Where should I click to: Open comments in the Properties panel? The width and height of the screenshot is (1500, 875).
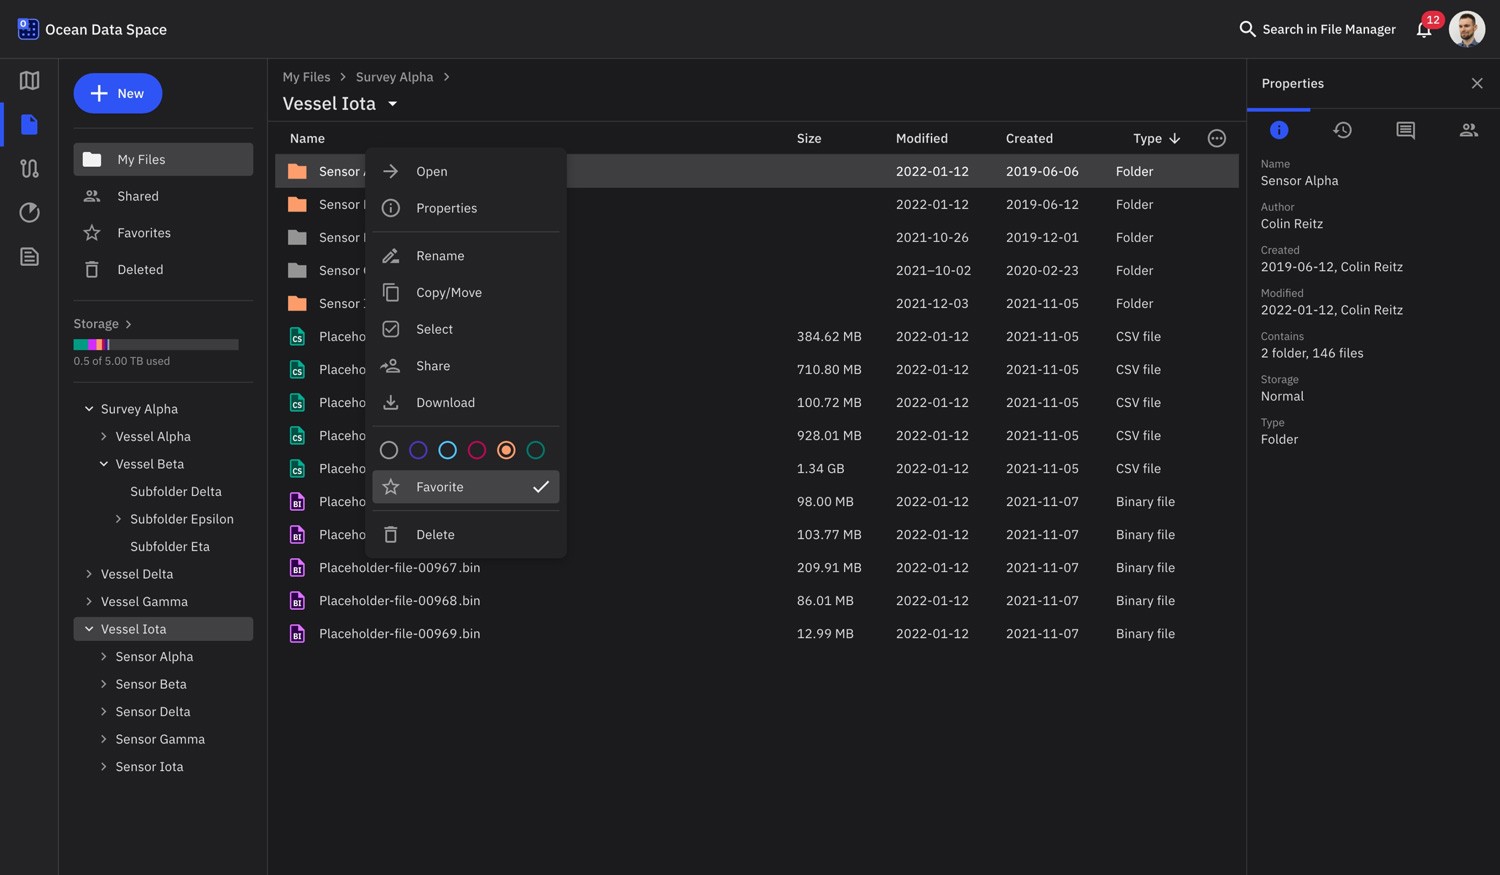click(x=1405, y=129)
